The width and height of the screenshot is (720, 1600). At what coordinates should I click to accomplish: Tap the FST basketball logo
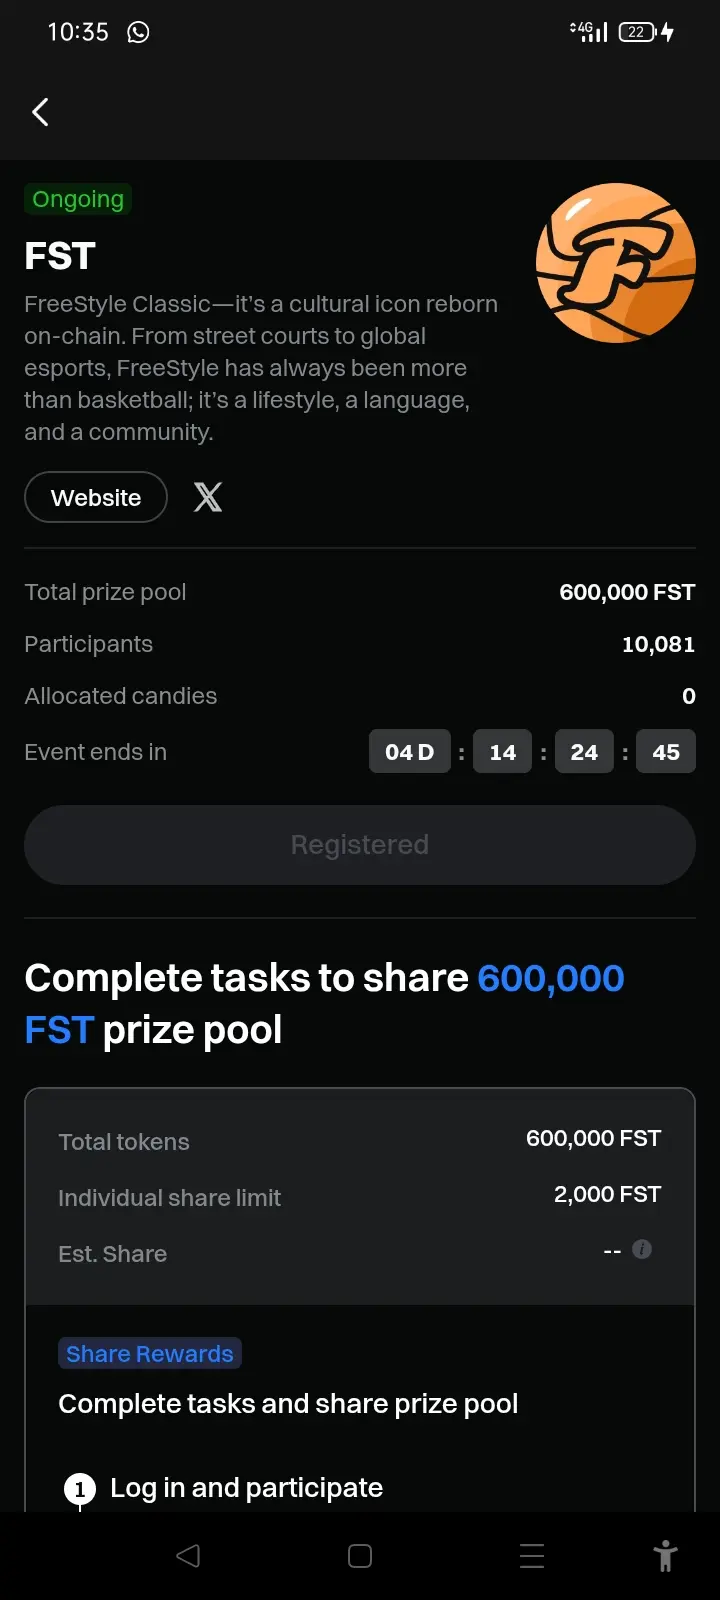coord(616,263)
